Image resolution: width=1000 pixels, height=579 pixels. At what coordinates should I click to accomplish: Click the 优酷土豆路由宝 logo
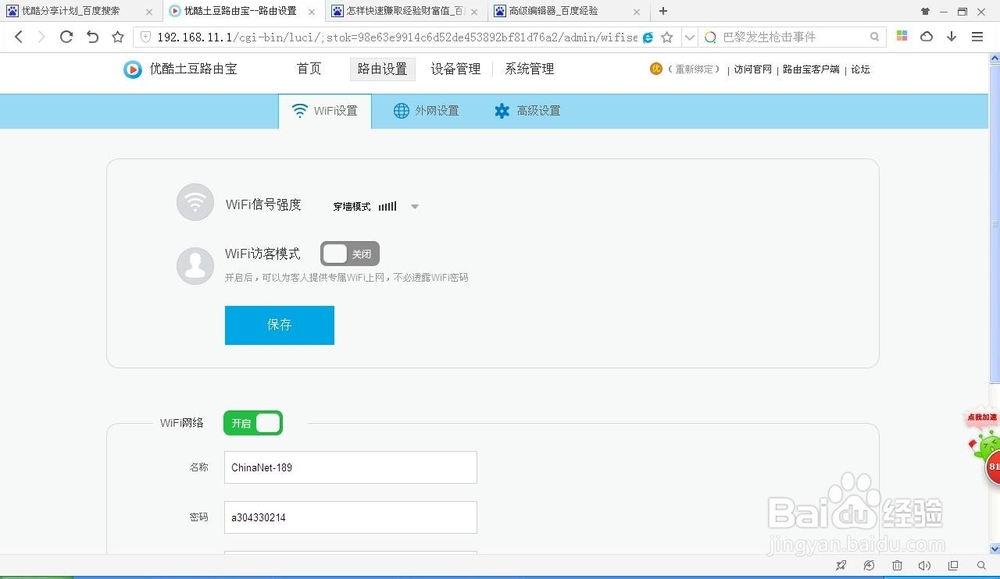pyautogui.click(x=180, y=69)
